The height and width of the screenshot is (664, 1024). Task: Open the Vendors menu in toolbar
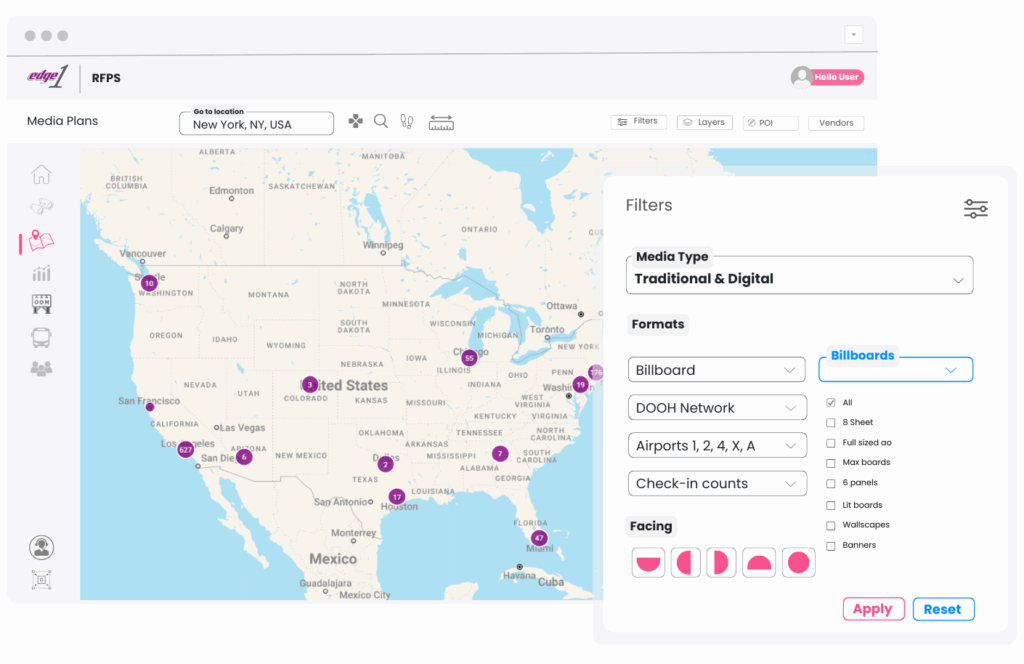(x=836, y=123)
